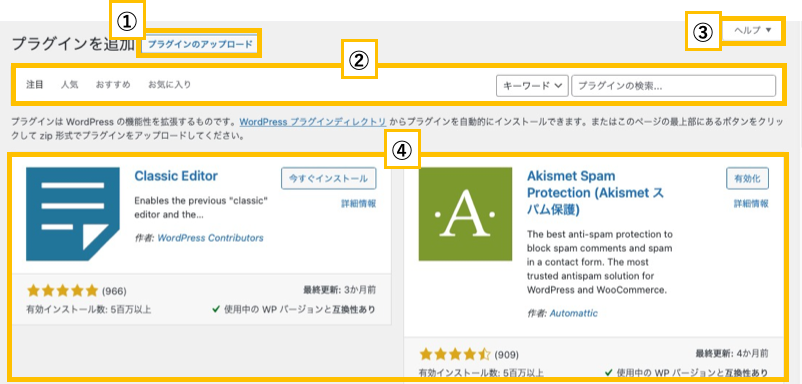This screenshot has width=802, height=384.
Task: Click the Classic Editor plugin icon
Action: pos(73,214)
